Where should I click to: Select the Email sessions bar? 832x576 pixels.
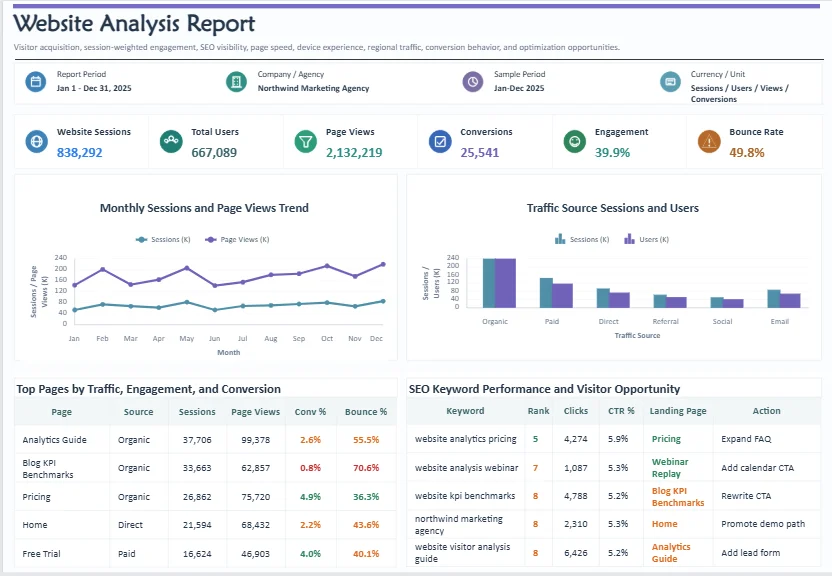[774, 299]
